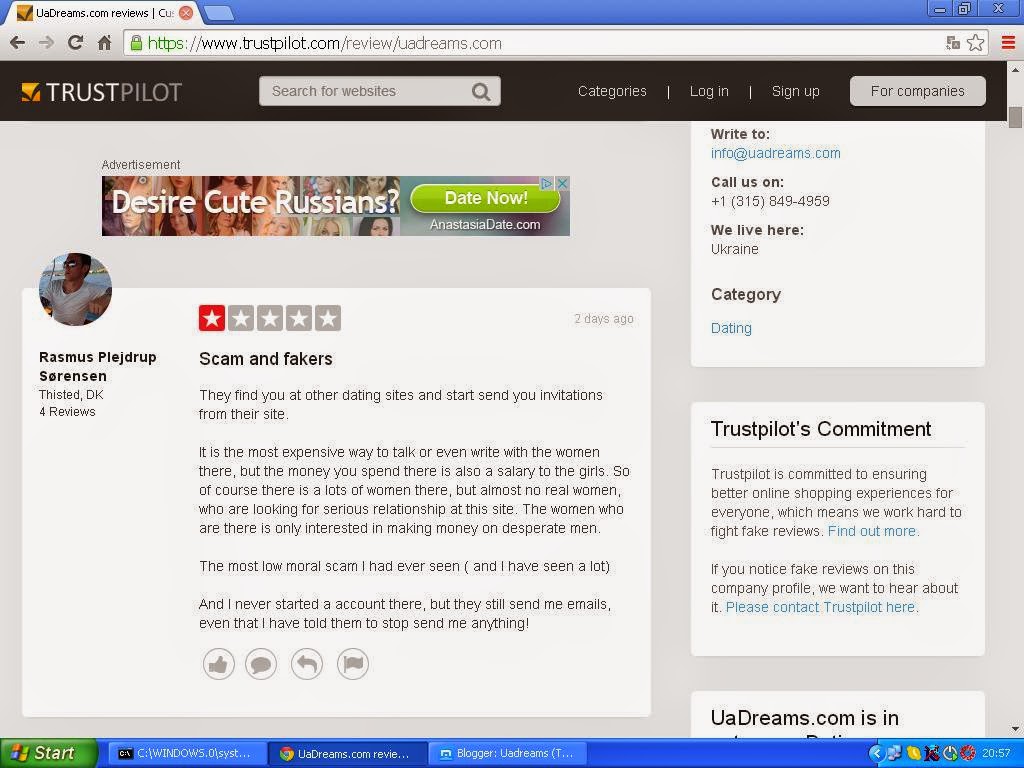Click the red gear tray icon
The image size is (1024, 768).
click(x=968, y=753)
